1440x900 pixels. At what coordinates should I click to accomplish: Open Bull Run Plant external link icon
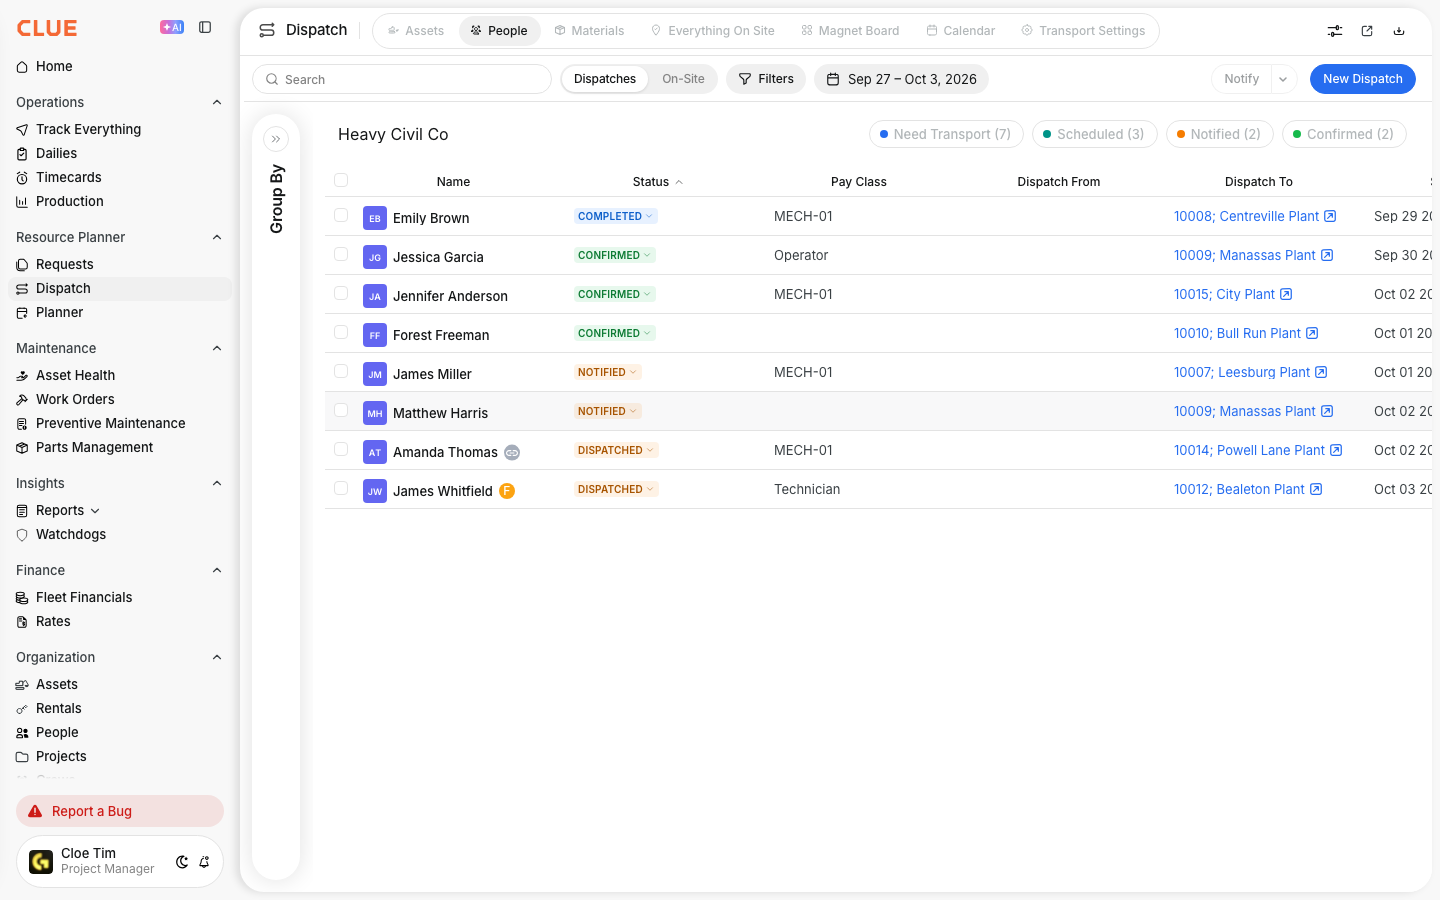tap(1312, 333)
